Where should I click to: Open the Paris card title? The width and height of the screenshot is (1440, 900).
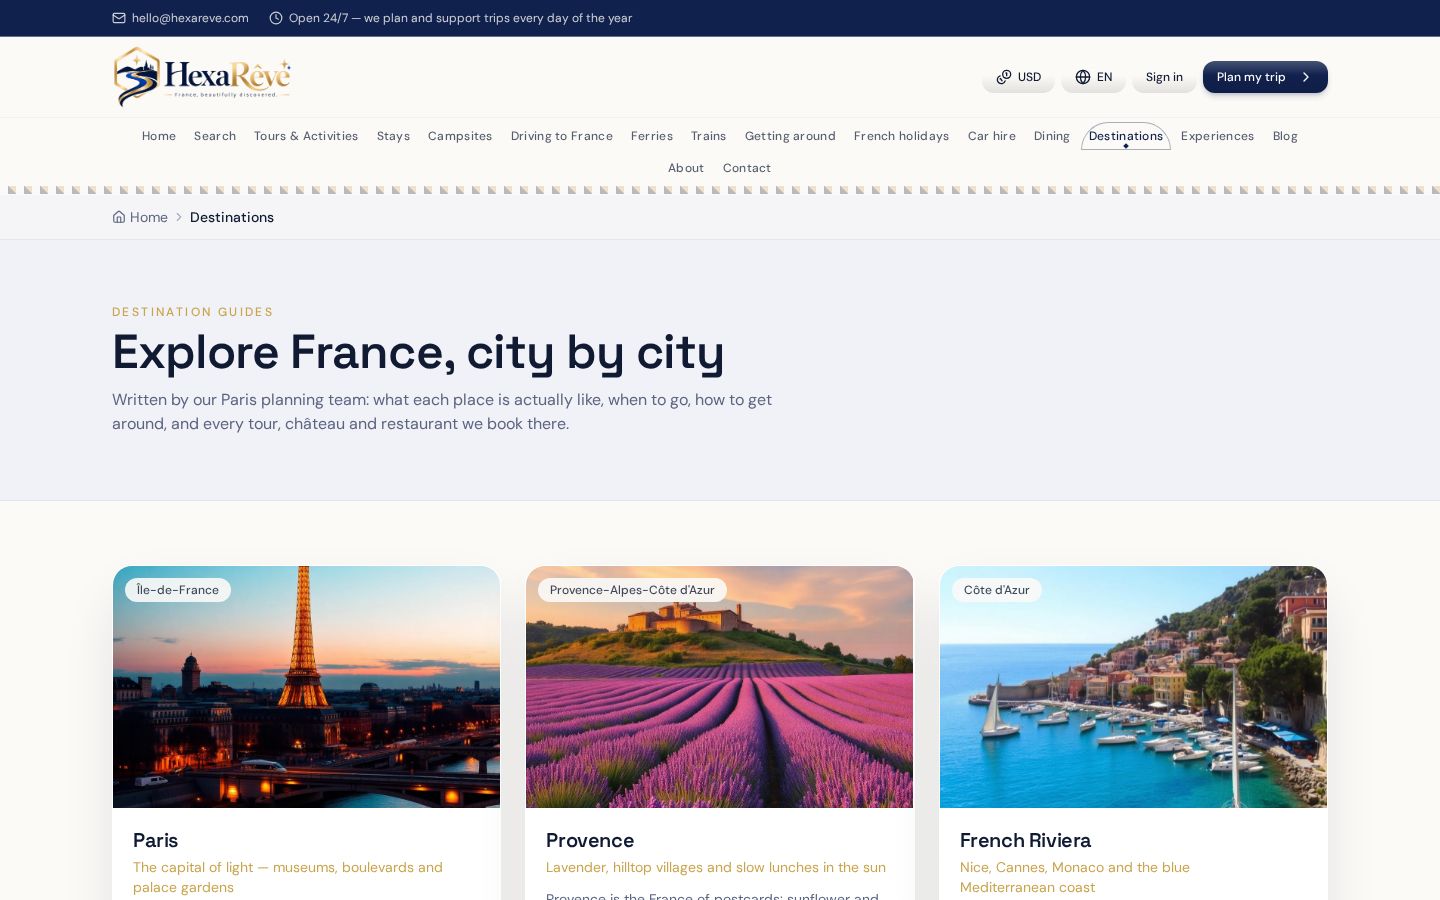pos(155,840)
